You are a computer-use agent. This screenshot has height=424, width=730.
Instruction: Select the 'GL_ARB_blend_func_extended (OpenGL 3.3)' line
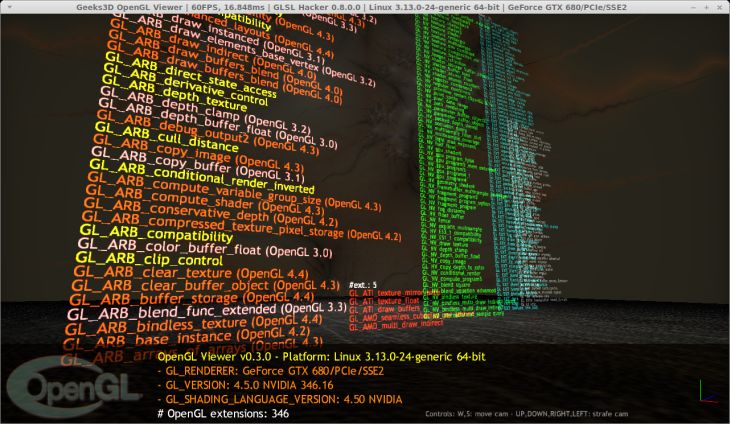(x=207, y=311)
